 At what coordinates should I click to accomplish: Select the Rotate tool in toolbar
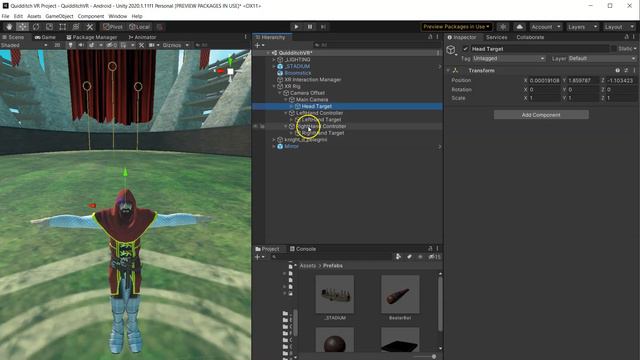click(x=36, y=27)
